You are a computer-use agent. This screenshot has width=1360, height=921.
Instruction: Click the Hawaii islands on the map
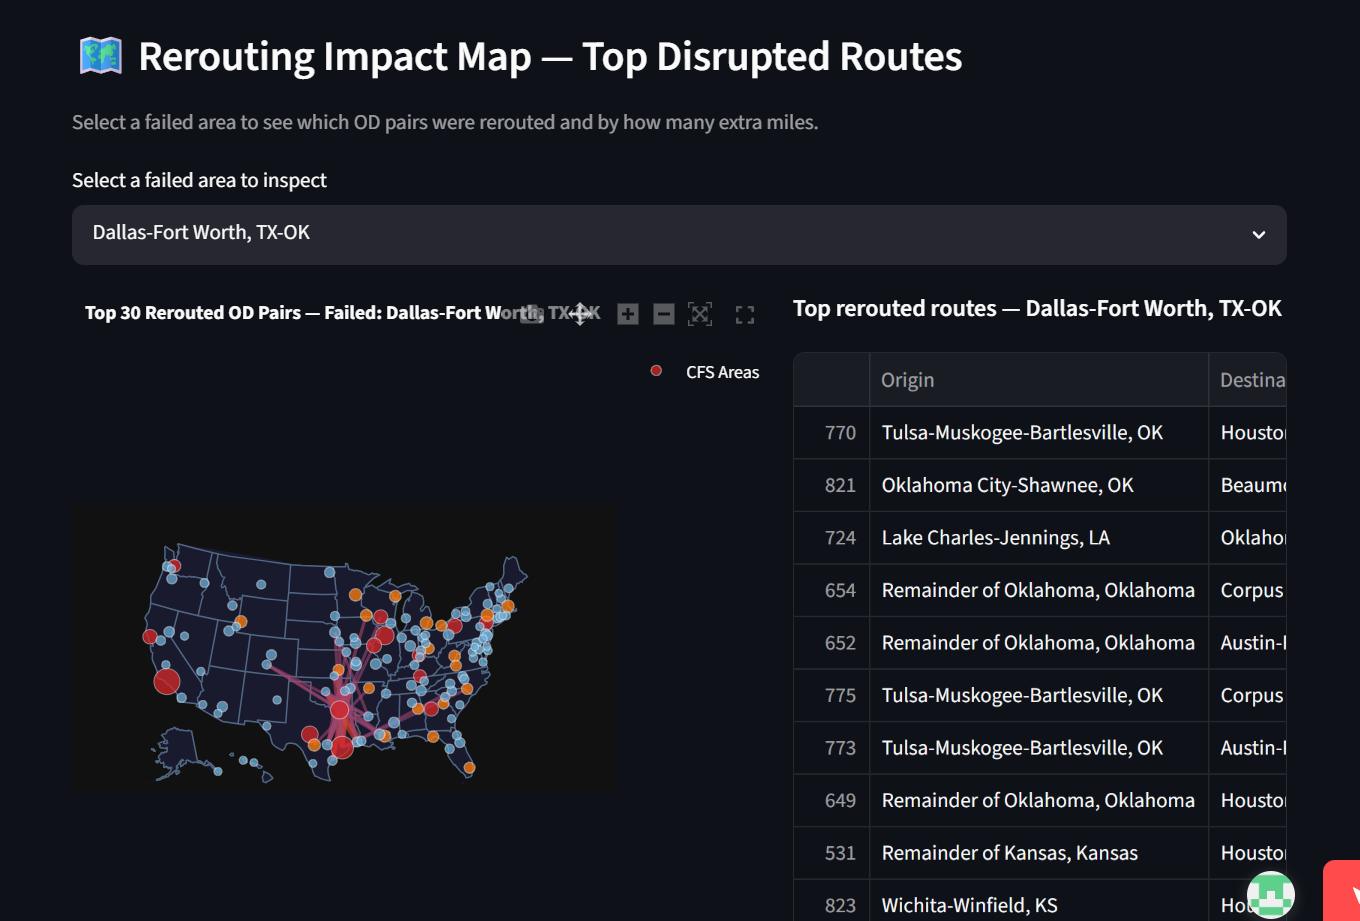[x=250, y=767]
